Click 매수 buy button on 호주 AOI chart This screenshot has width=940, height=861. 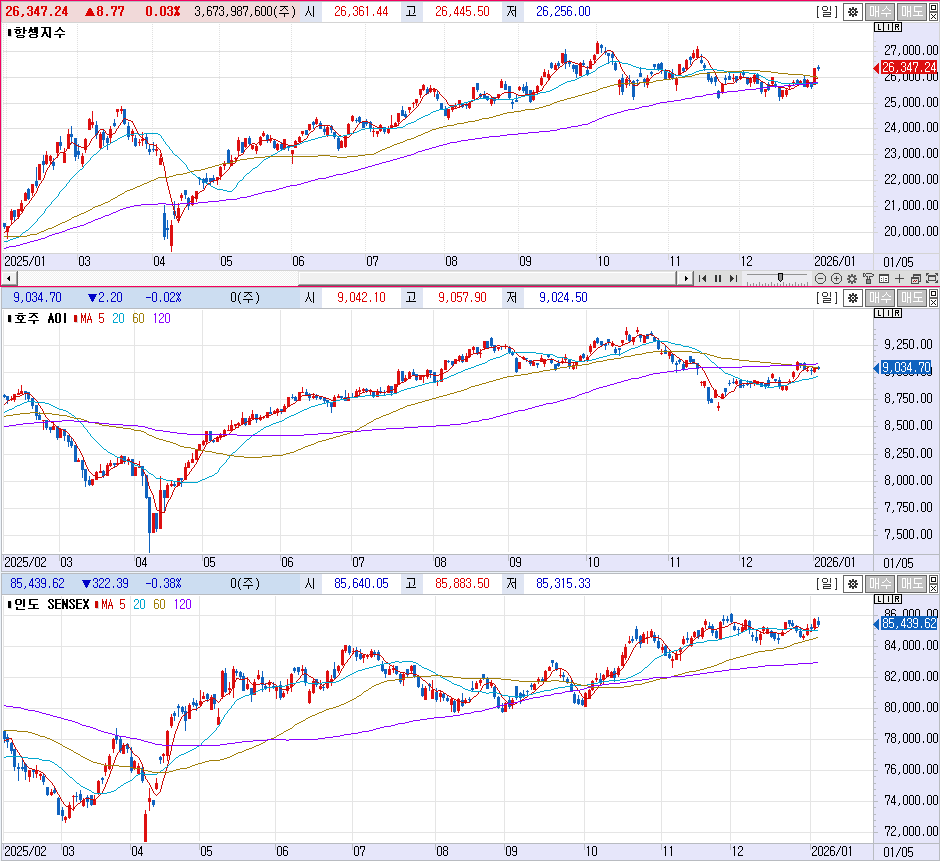coord(879,297)
